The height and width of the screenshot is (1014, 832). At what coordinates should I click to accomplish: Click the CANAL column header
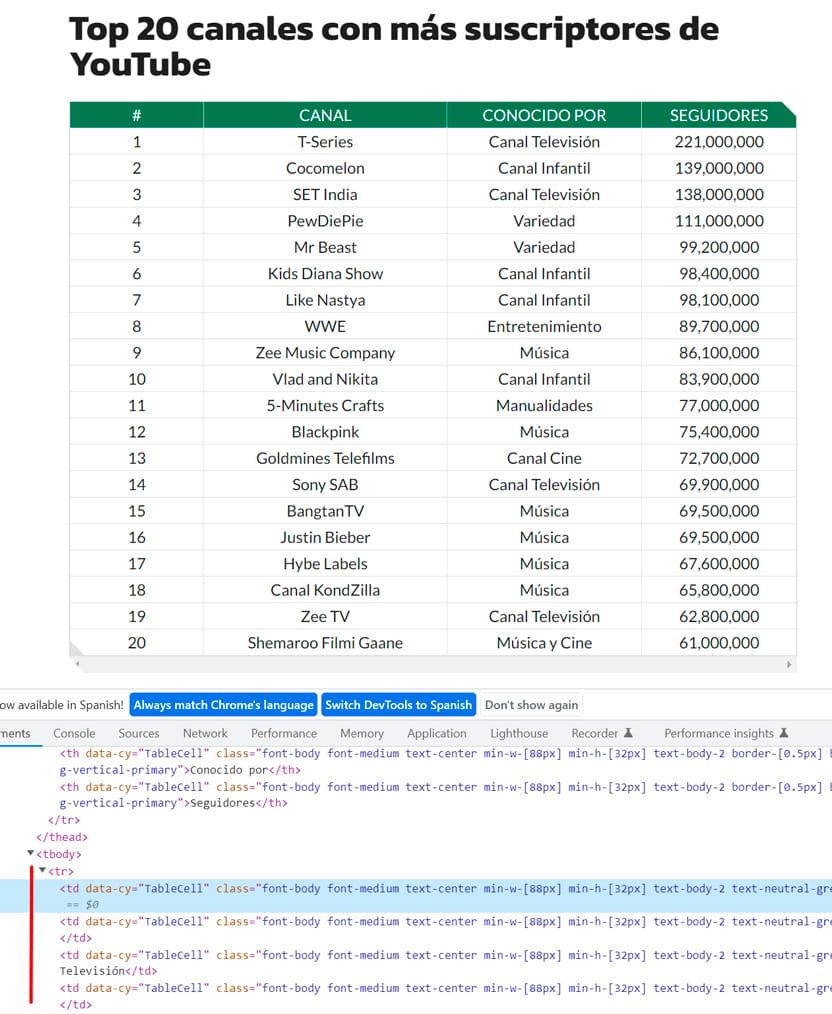point(325,115)
